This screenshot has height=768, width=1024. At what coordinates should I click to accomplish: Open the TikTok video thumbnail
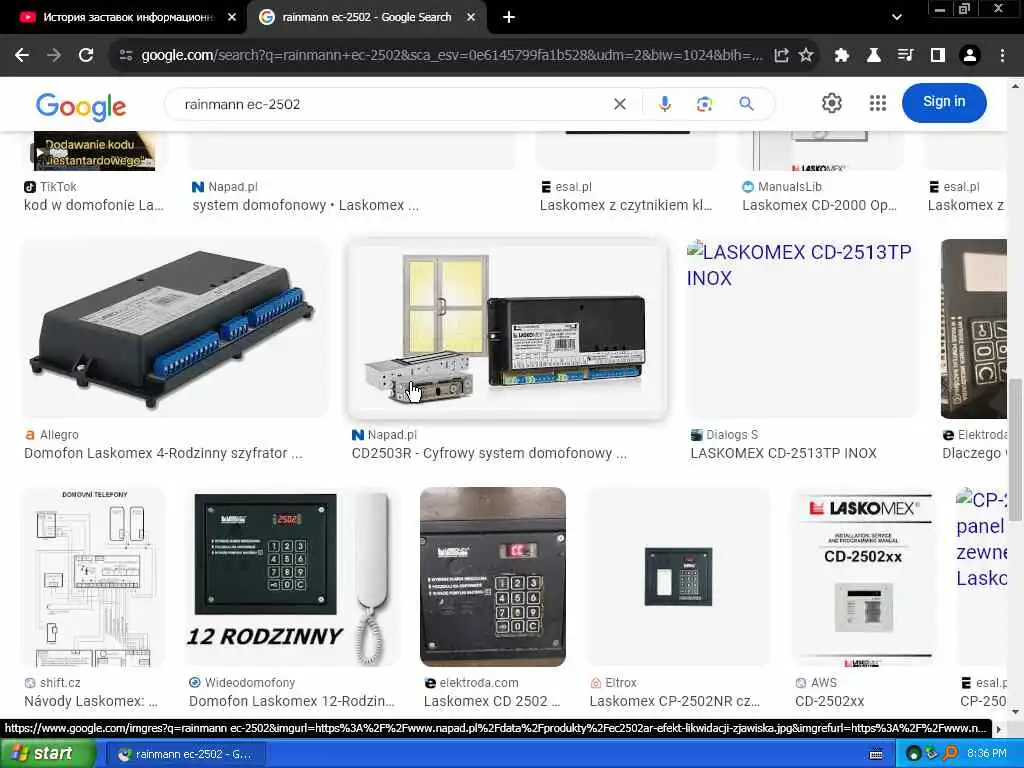93,151
